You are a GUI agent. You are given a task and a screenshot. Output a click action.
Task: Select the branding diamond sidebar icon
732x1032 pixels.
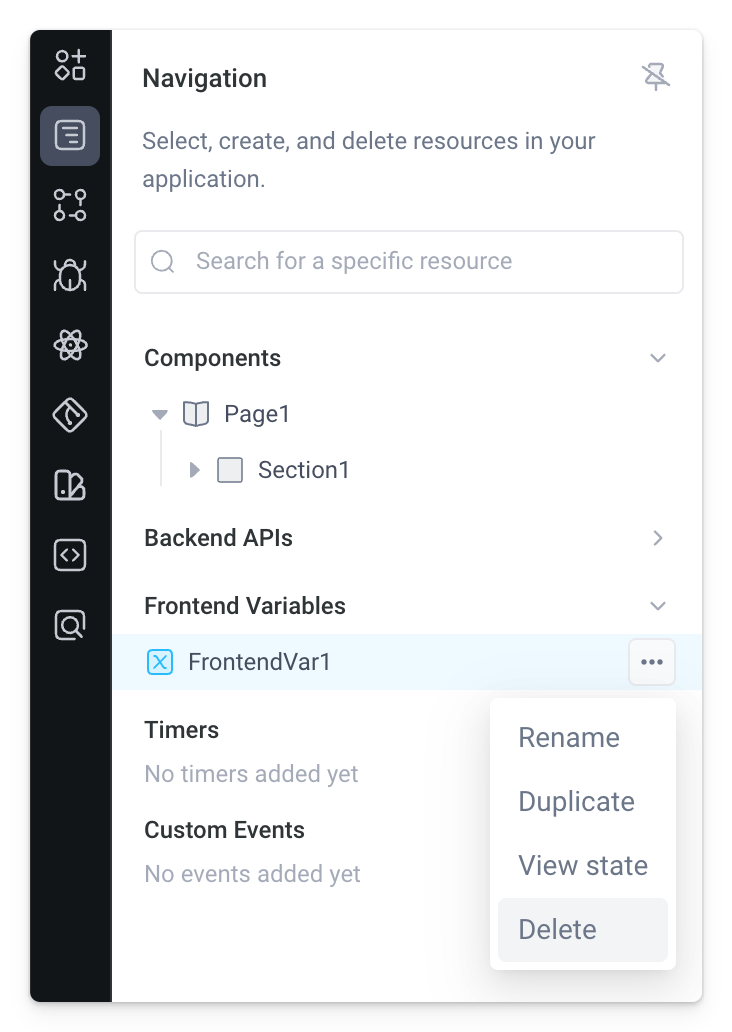tap(69, 416)
